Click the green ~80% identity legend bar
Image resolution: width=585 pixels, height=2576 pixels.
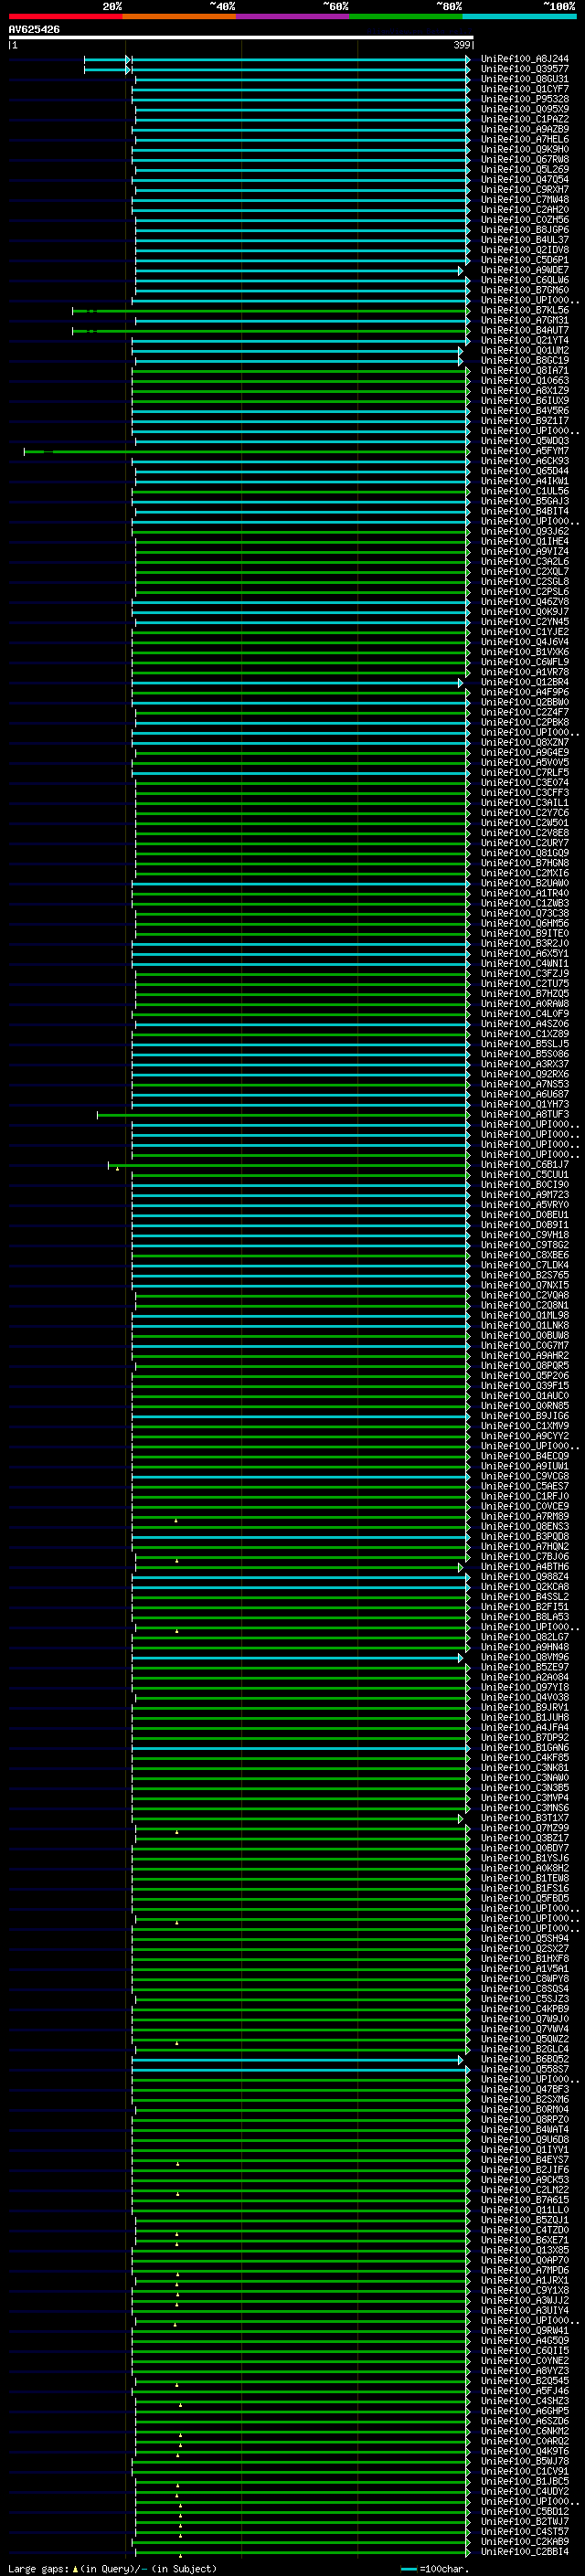pos(406,16)
